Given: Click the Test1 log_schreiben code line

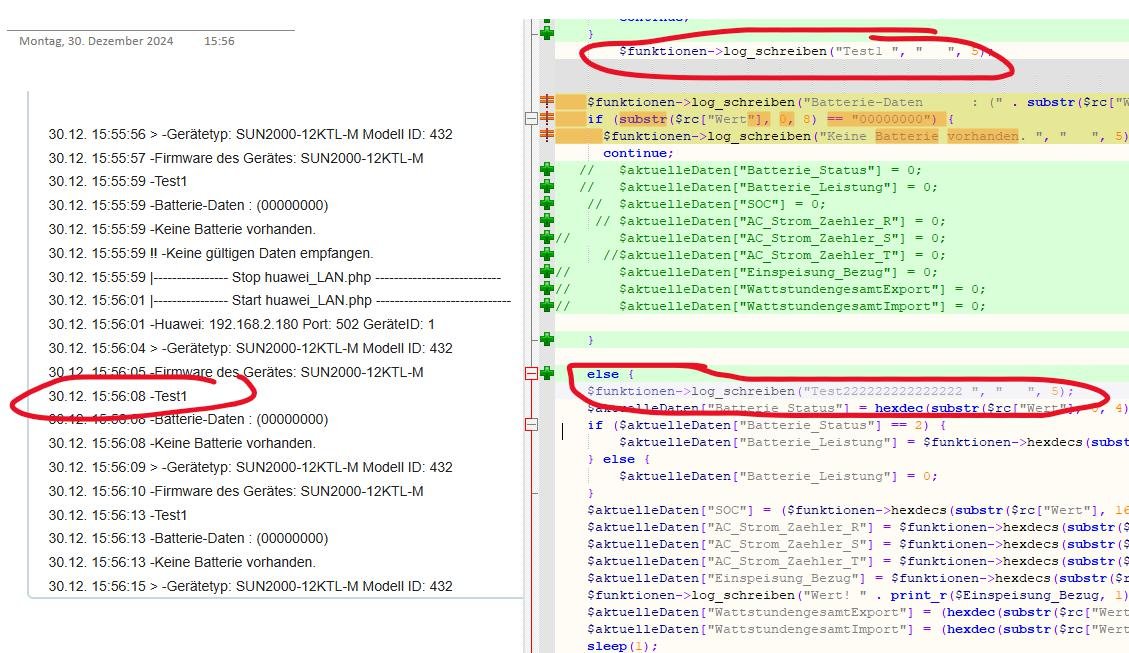Looking at the screenshot, I should (x=800, y=50).
